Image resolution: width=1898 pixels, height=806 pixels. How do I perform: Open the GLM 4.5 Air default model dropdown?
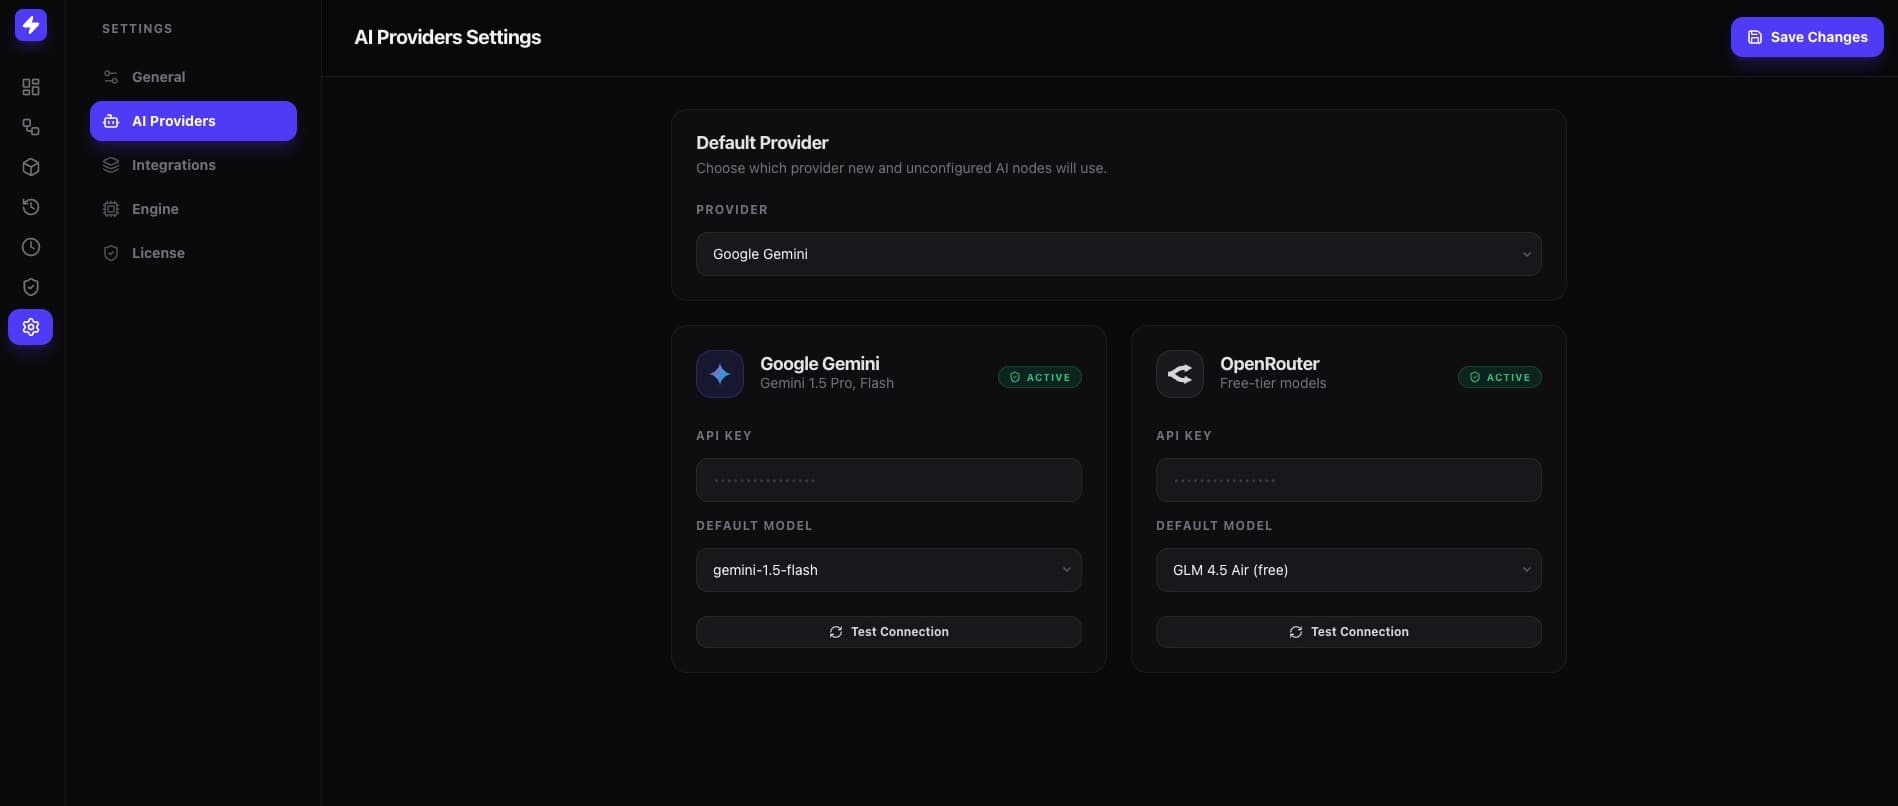(1349, 570)
